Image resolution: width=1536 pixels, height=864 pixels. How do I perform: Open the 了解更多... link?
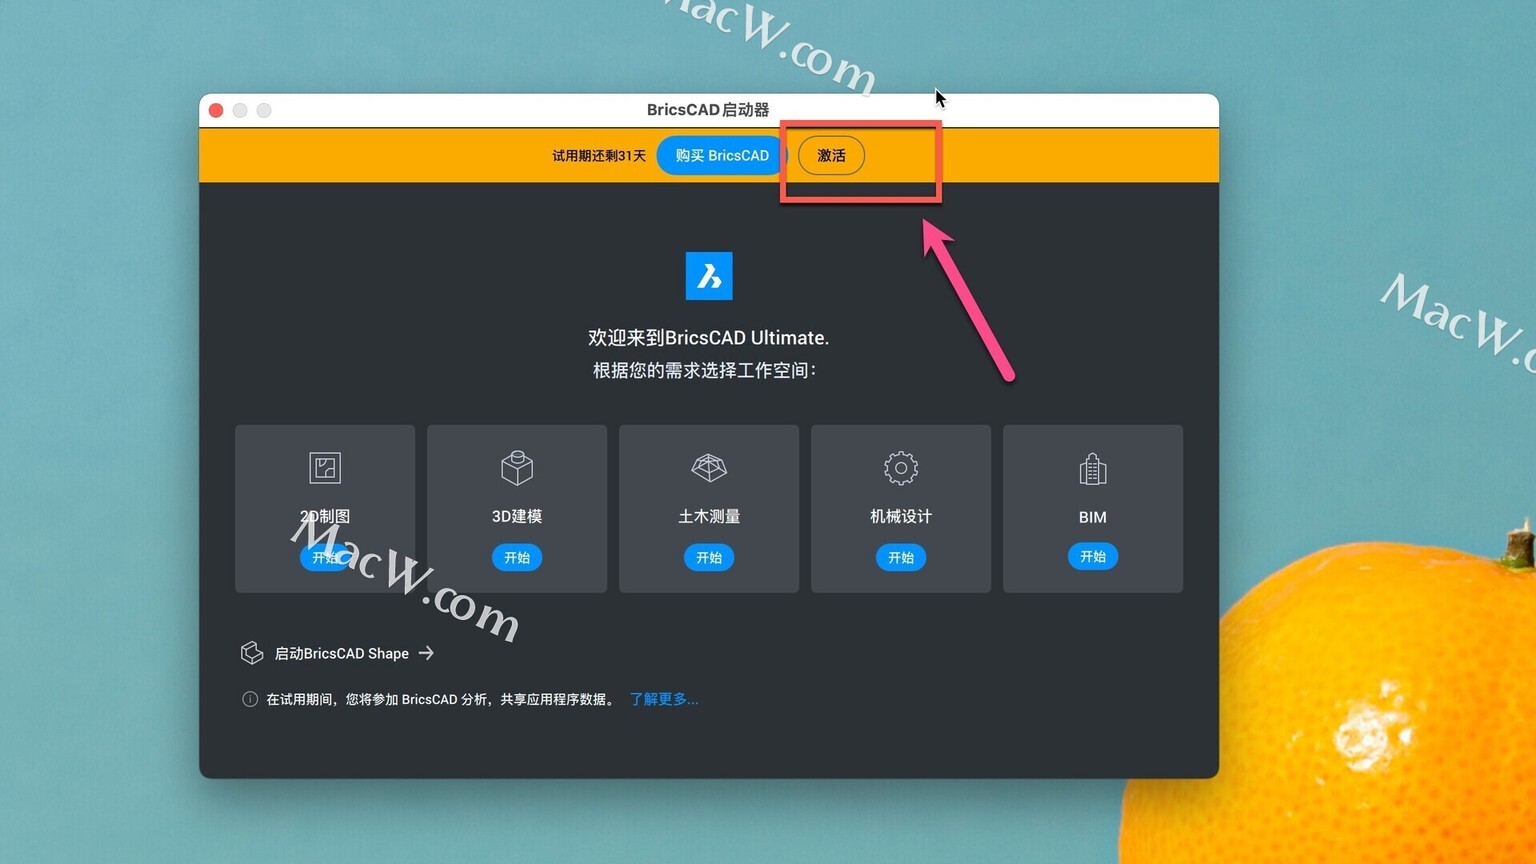pos(664,699)
